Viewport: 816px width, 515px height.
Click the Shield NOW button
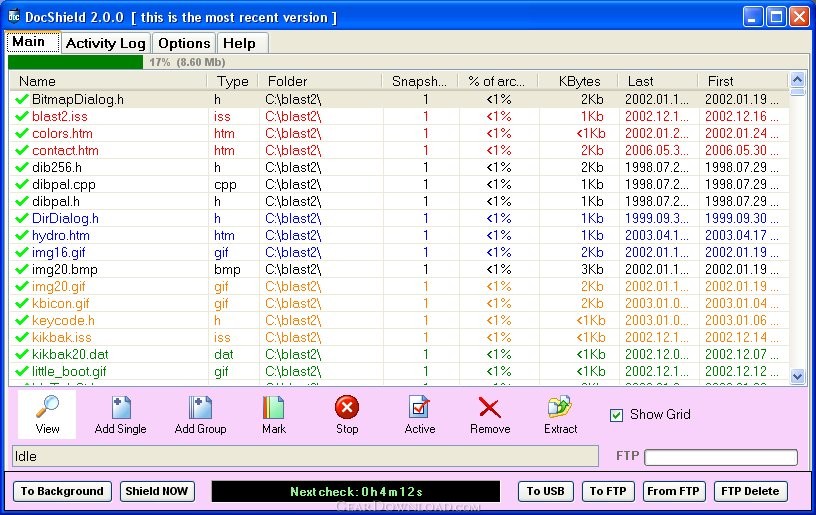point(157,491)
